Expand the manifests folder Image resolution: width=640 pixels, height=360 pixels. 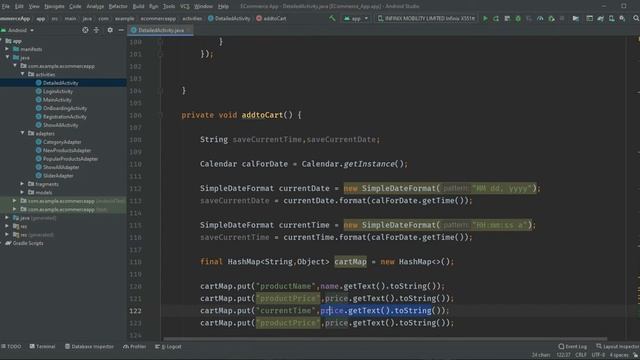(7, 49)
